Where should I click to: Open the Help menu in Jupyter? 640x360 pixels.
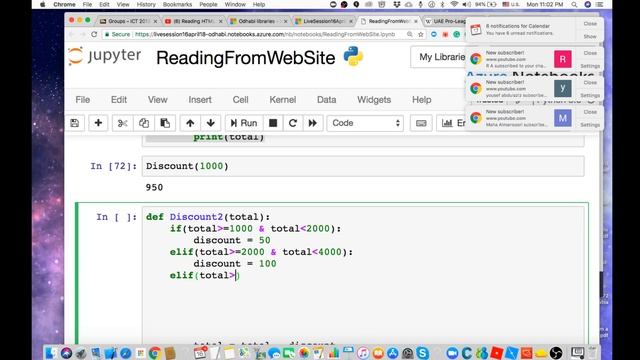(x=422, y=100)
